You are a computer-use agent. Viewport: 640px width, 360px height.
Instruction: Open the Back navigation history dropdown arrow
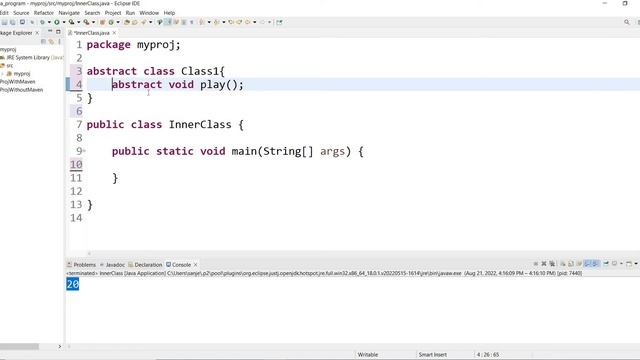click(x=254, y=22)
